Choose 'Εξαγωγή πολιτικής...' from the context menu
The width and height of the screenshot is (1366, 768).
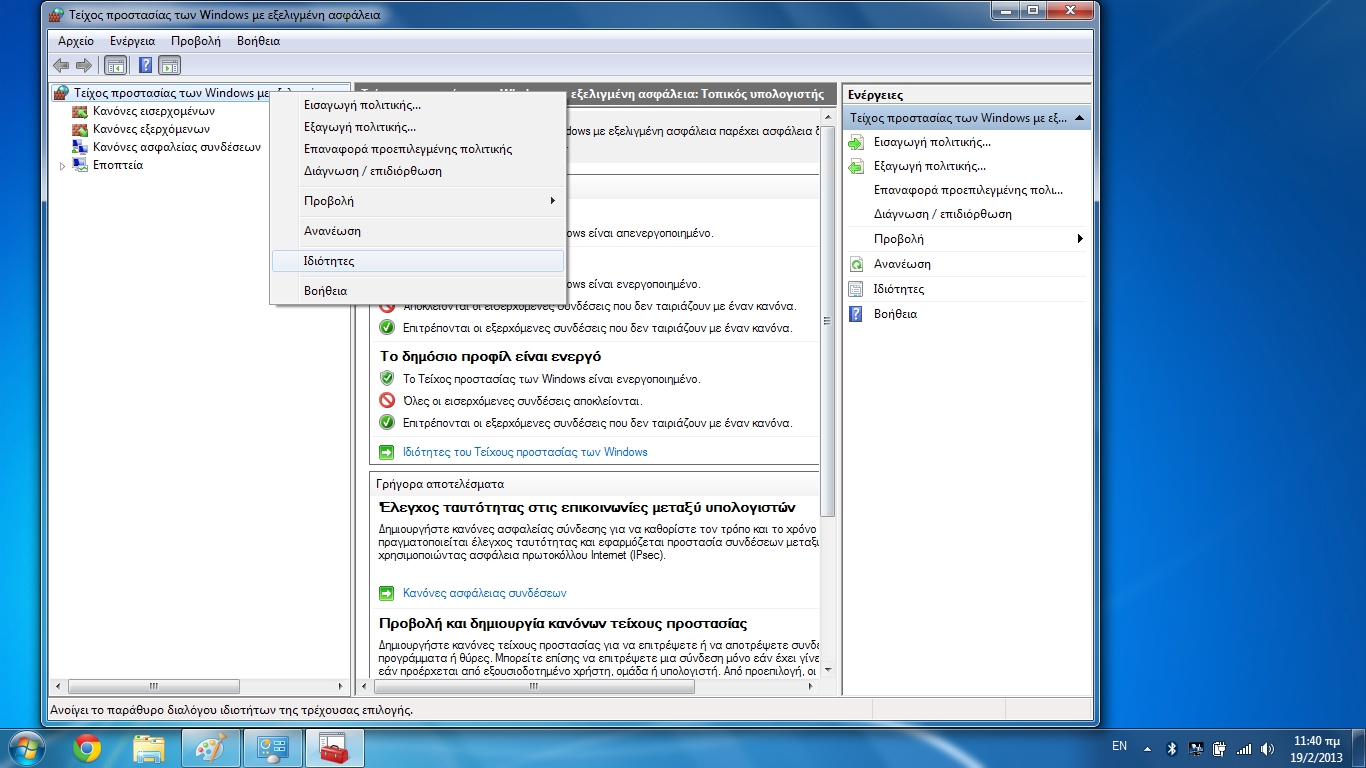coord(417,127)
